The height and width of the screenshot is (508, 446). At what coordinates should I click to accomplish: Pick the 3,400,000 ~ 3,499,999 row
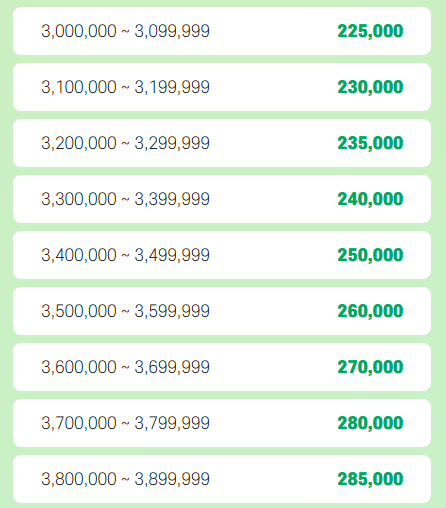222,255
